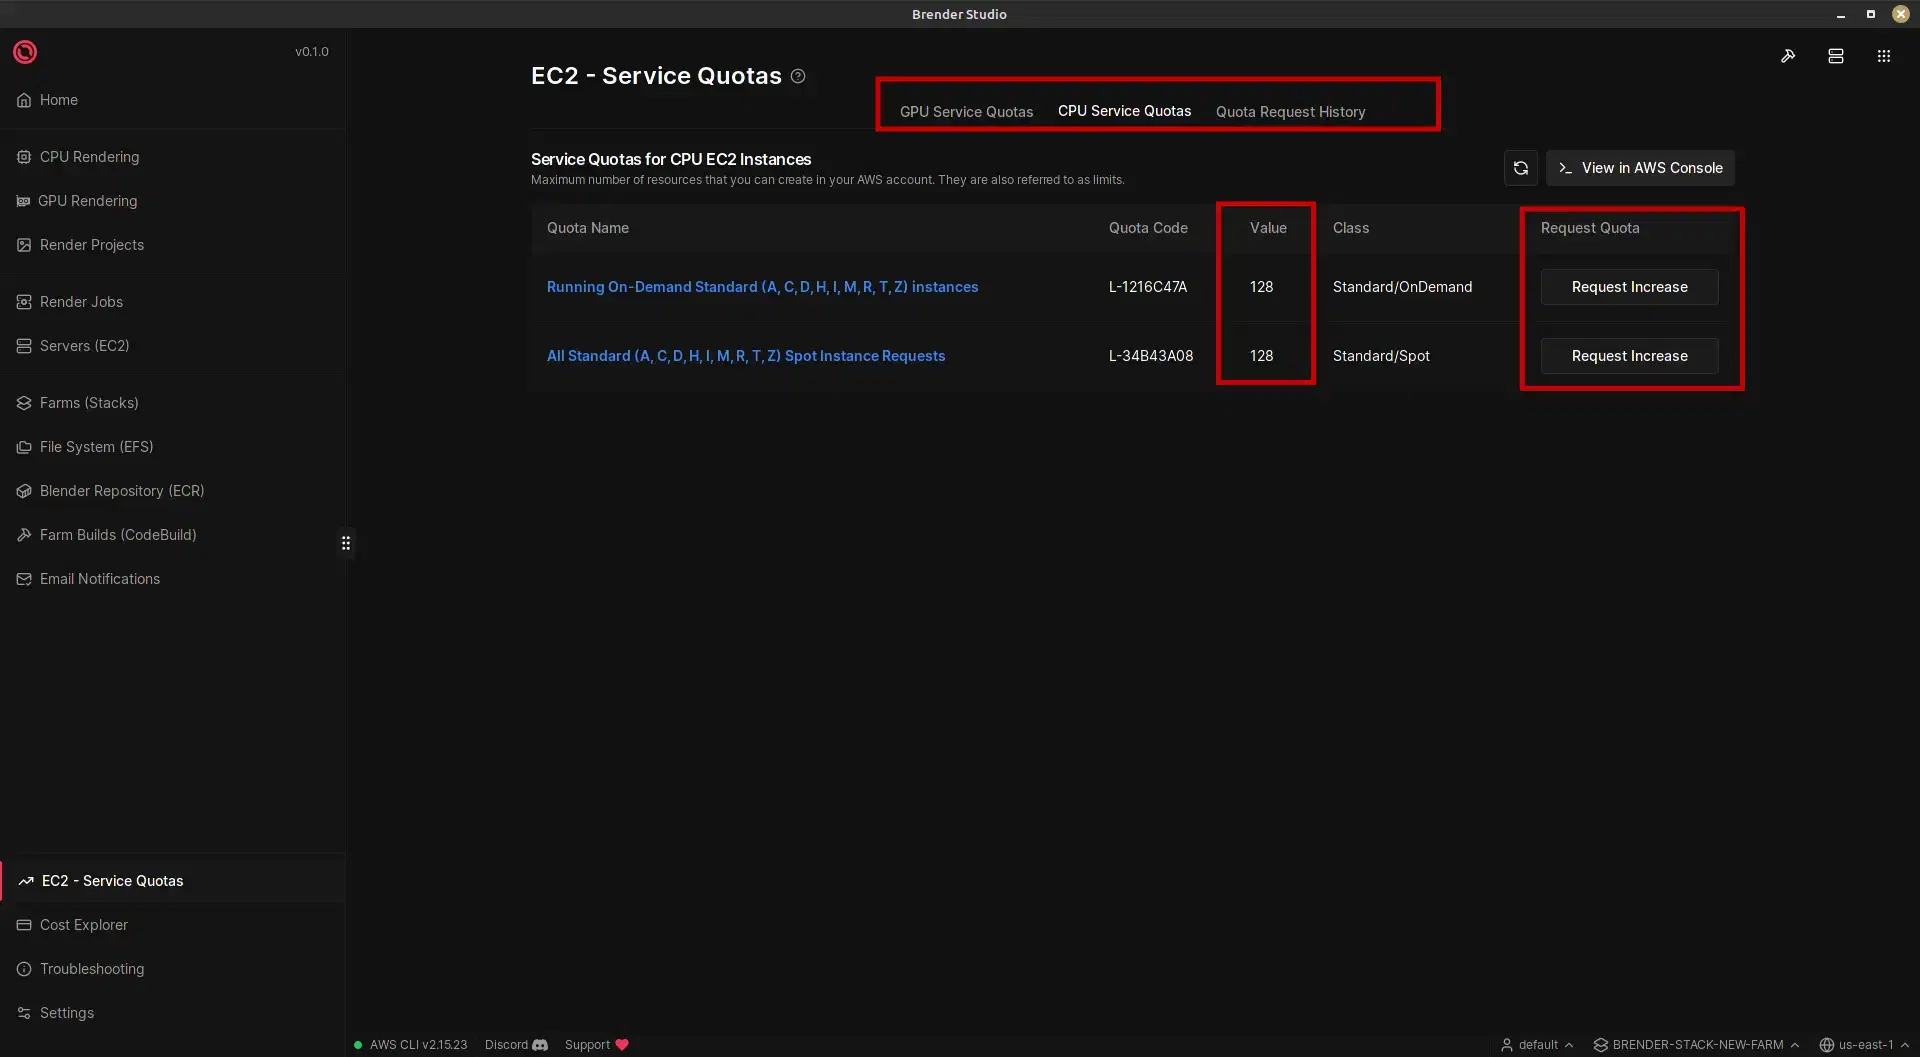This screenshot has width=1920, height=1057.
Task: Open Settings page
Action: pyautogui.click(x=172, y=1013)
